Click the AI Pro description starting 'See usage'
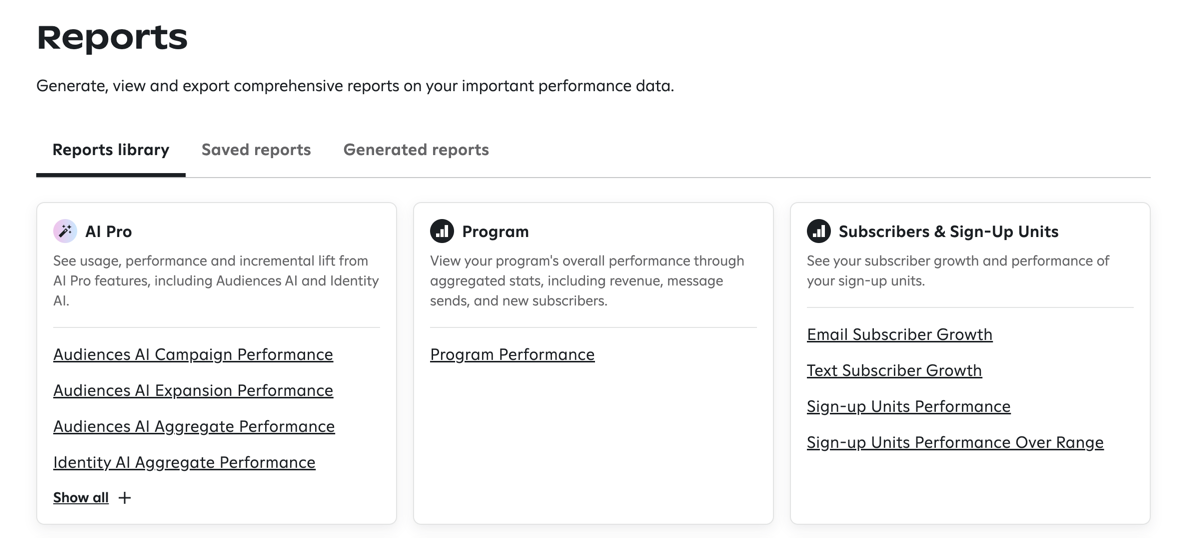This screenshot has height=538, width=1188. [216, 281]
